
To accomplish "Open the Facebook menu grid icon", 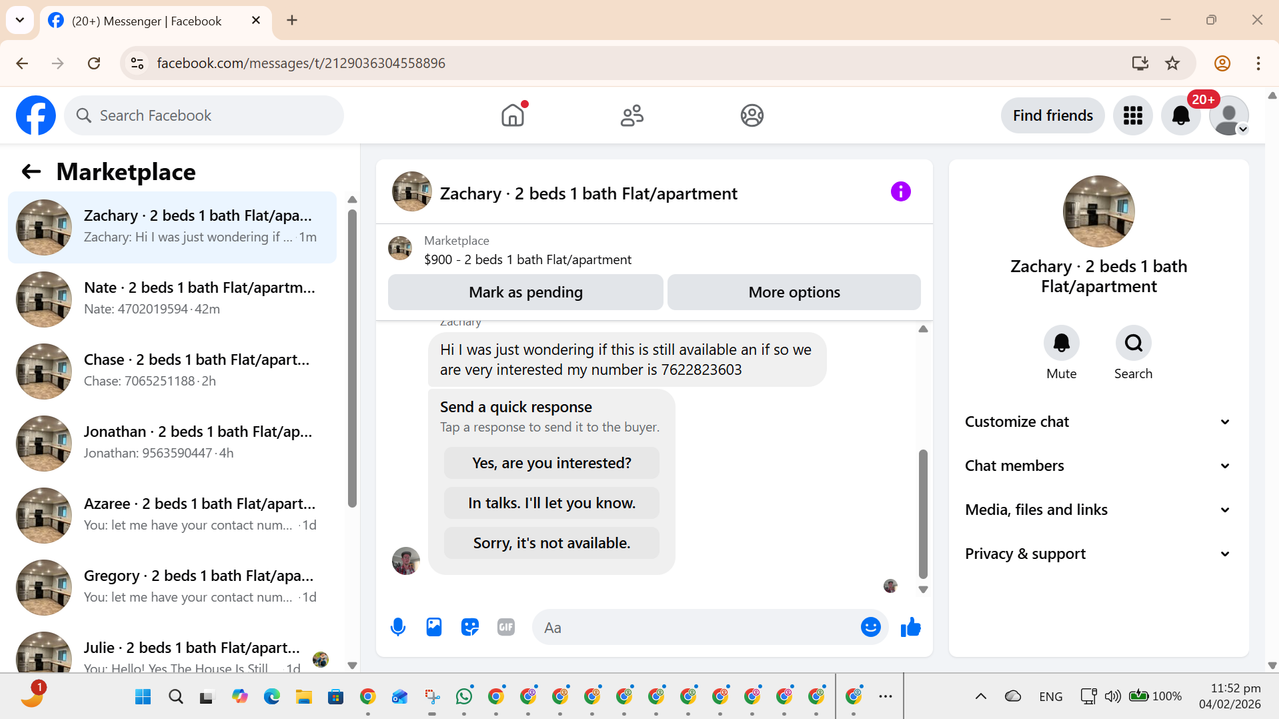I will (x=1133, y=116).
